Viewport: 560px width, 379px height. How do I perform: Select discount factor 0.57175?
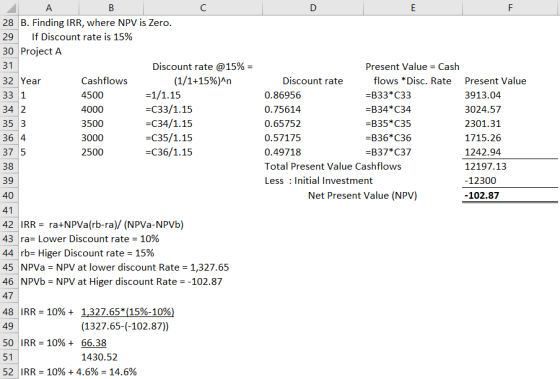(x=282, y=138)
